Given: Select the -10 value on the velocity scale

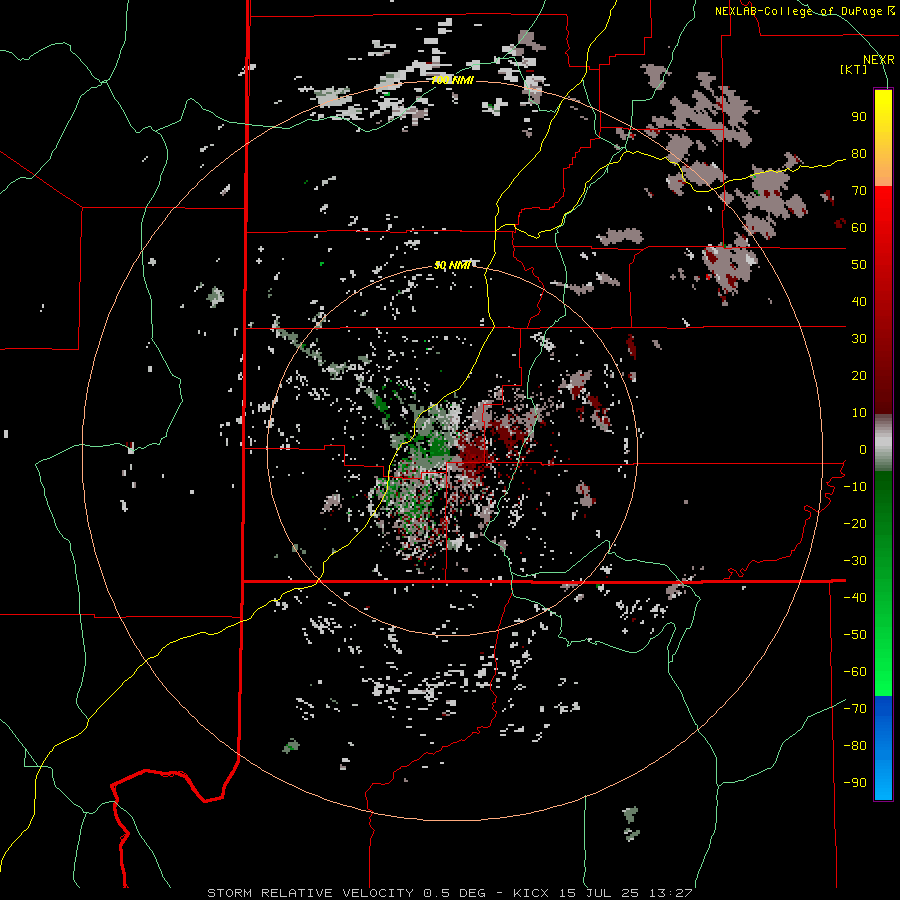Looking at the screenshot, I should pyautogui.click(x=855, y=487).
